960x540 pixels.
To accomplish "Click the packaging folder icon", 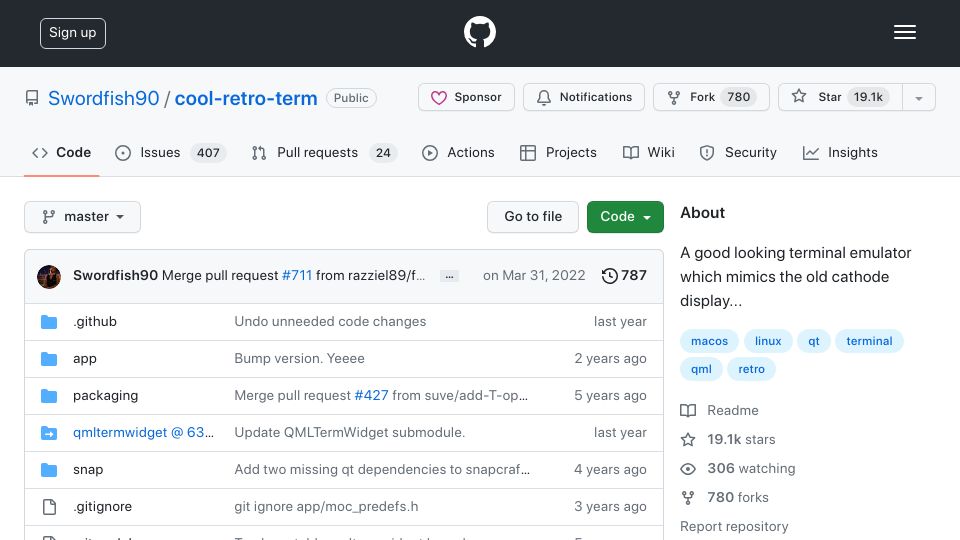I will coord(49,396).
